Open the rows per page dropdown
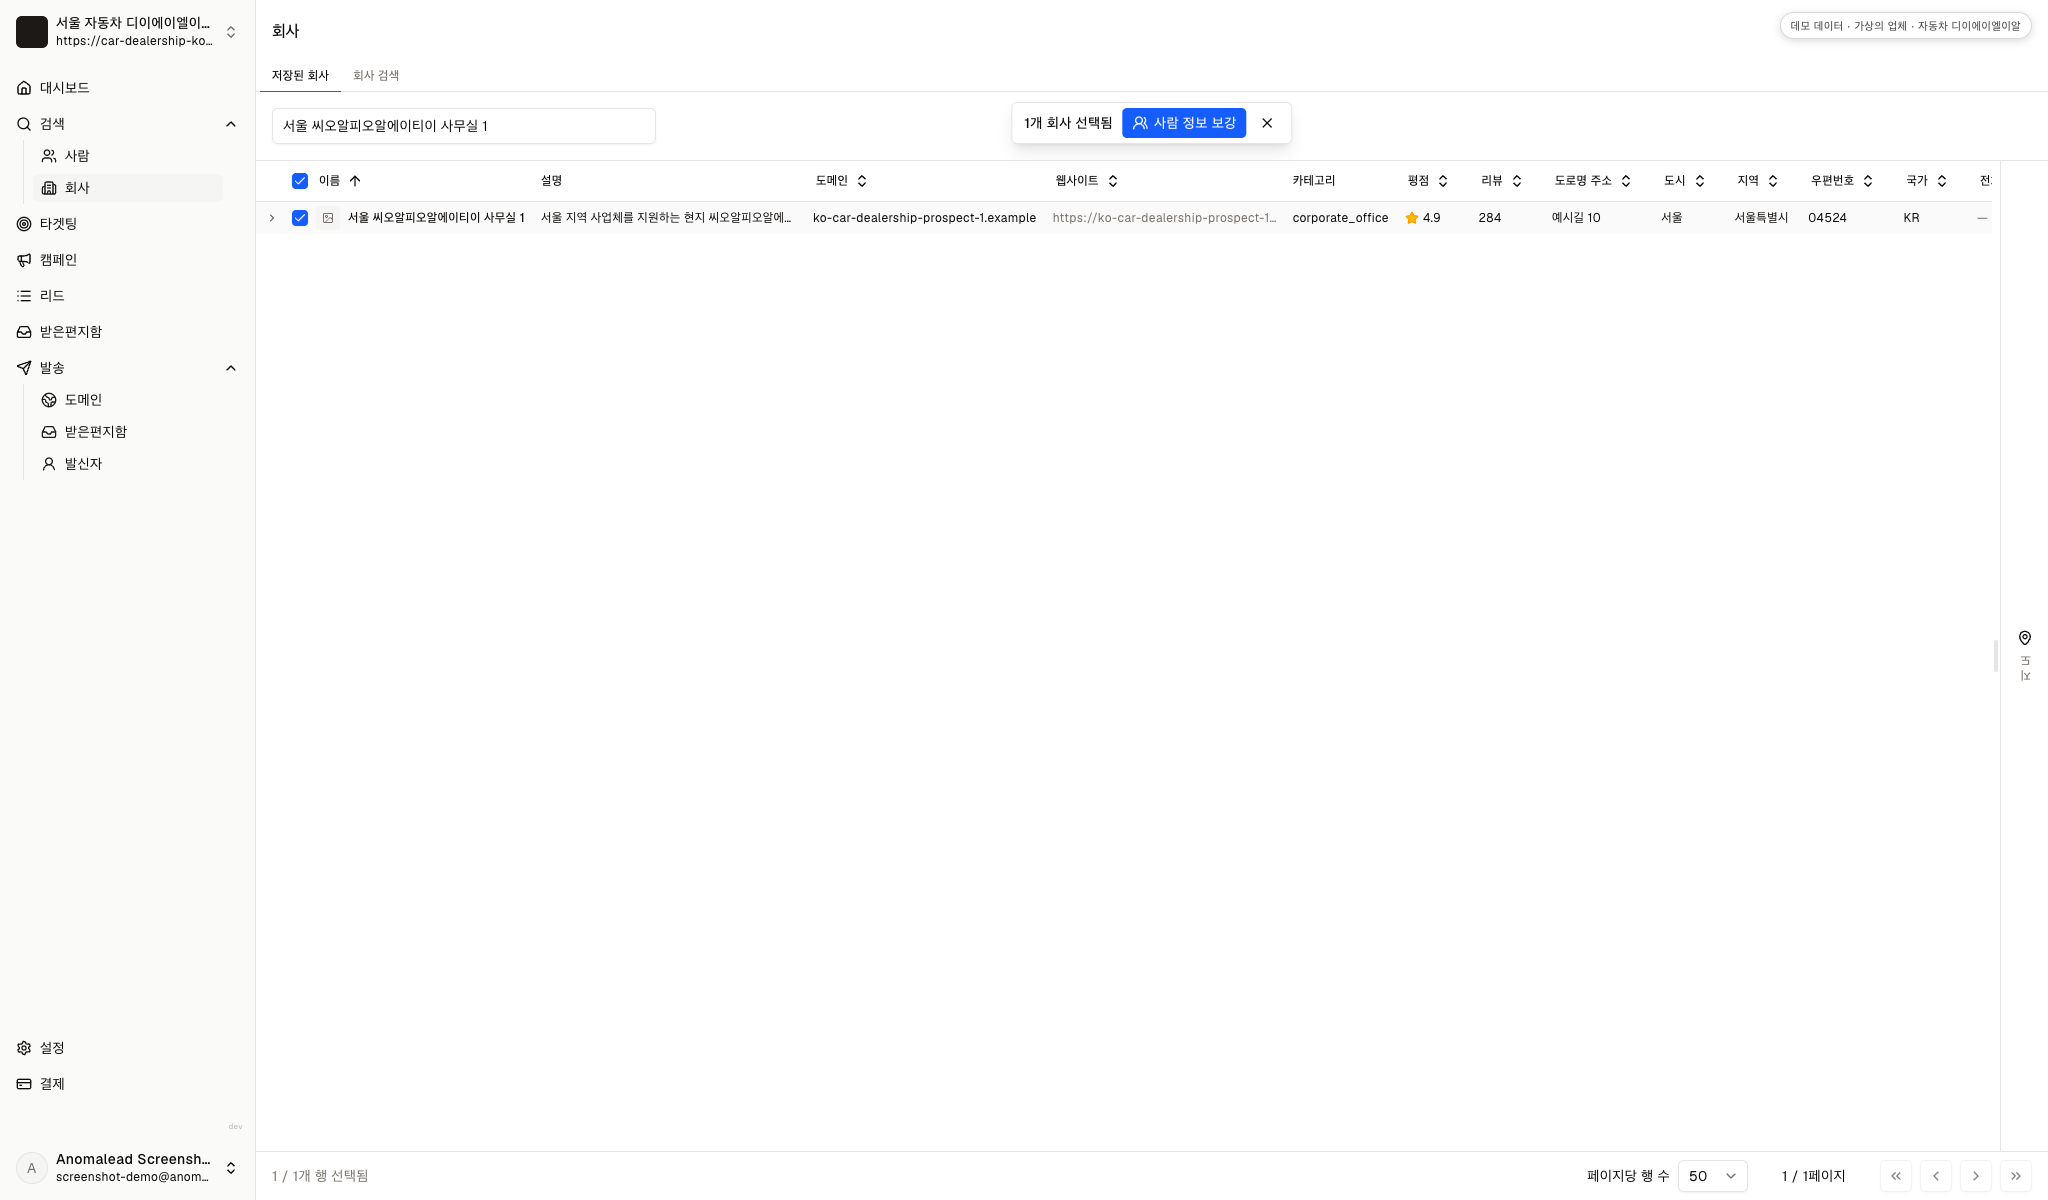This screenshot has width=2048, height=1200. [1712, 1176]
